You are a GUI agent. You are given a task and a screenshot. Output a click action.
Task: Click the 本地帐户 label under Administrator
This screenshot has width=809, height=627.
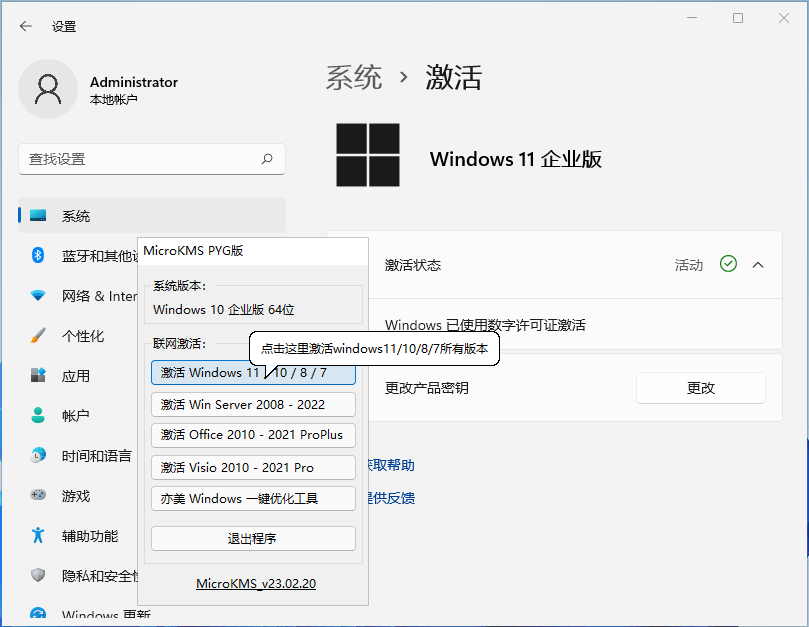[113, 99]
